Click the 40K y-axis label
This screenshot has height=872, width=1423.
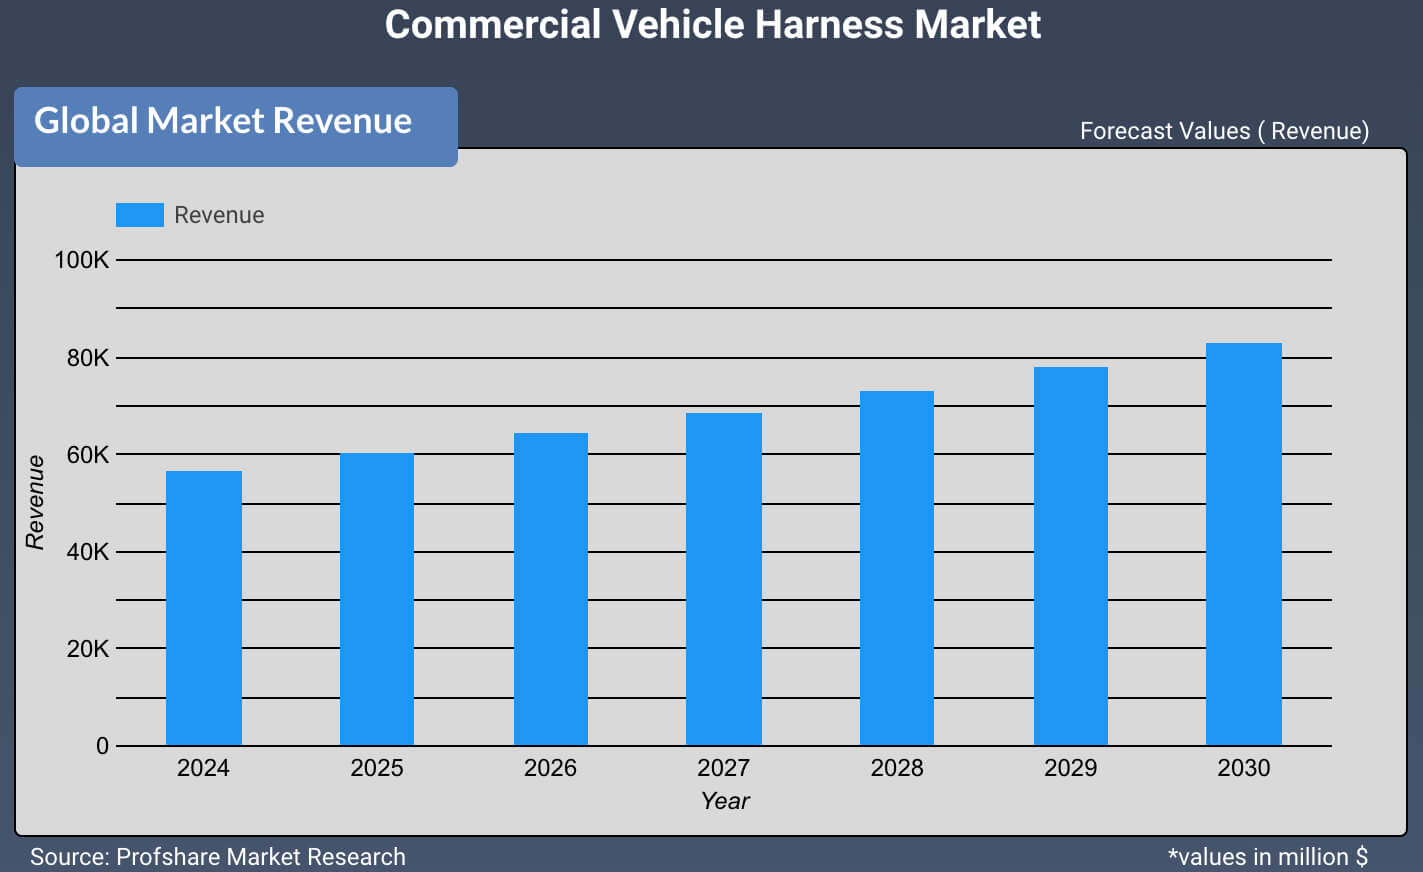[87, 552]
